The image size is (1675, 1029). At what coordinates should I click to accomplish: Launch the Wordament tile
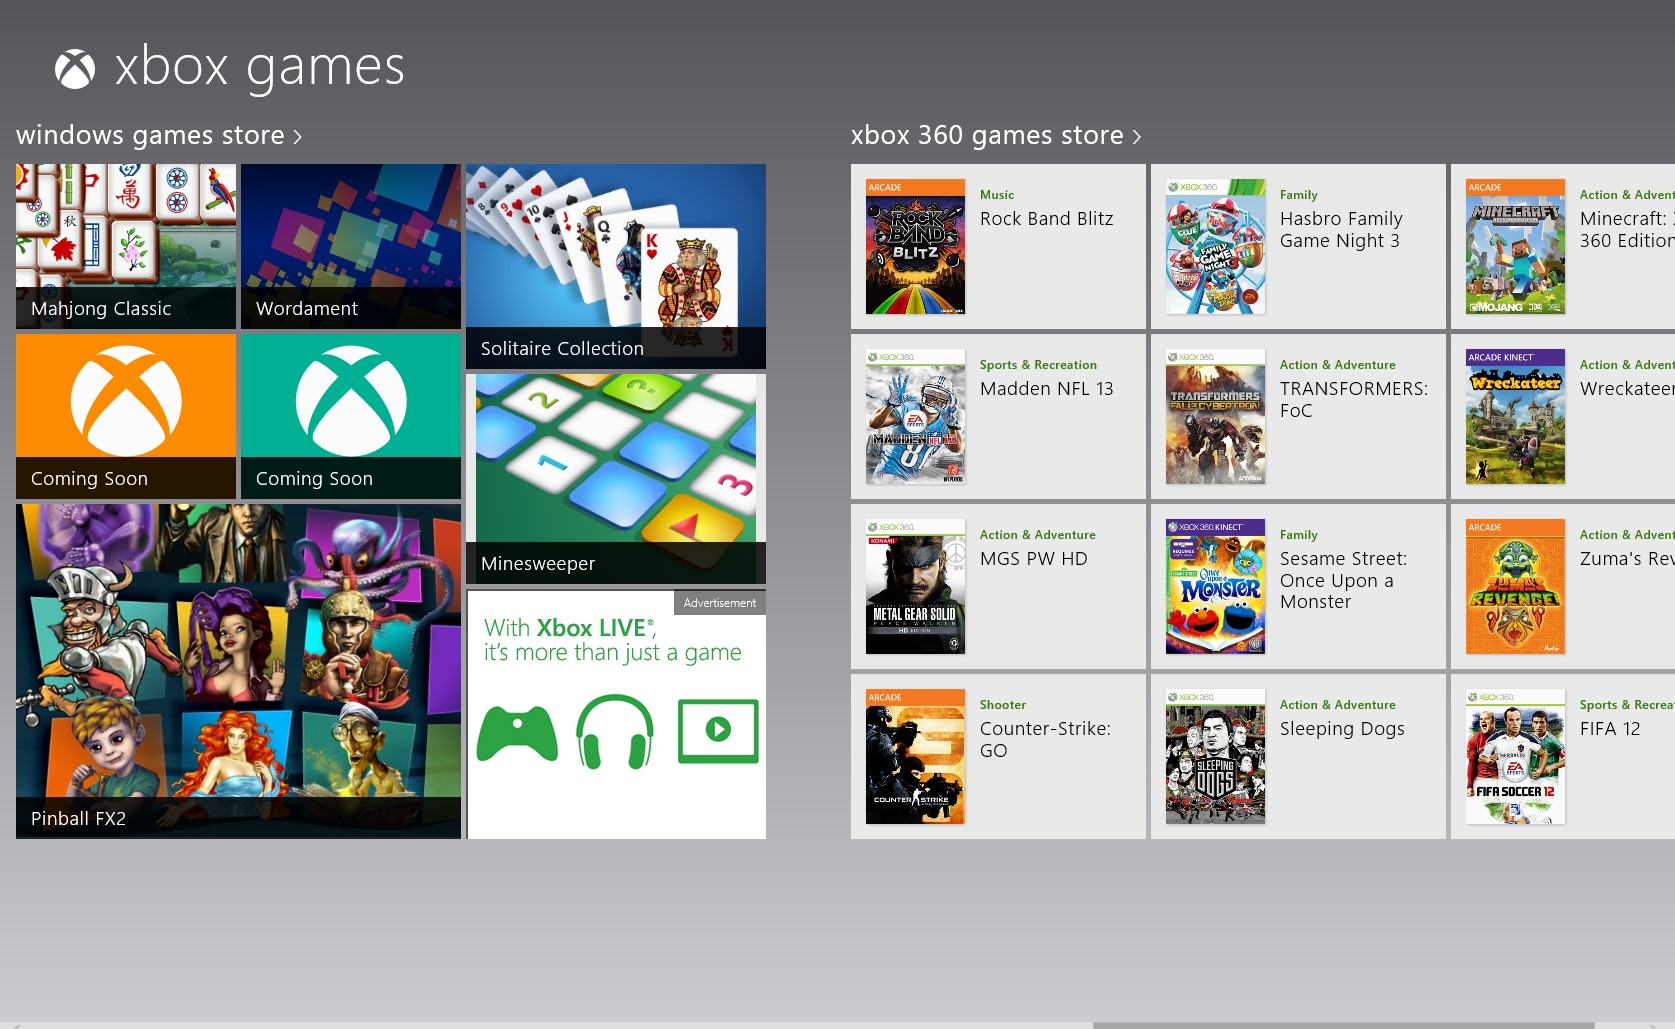[x=351, y=246]
